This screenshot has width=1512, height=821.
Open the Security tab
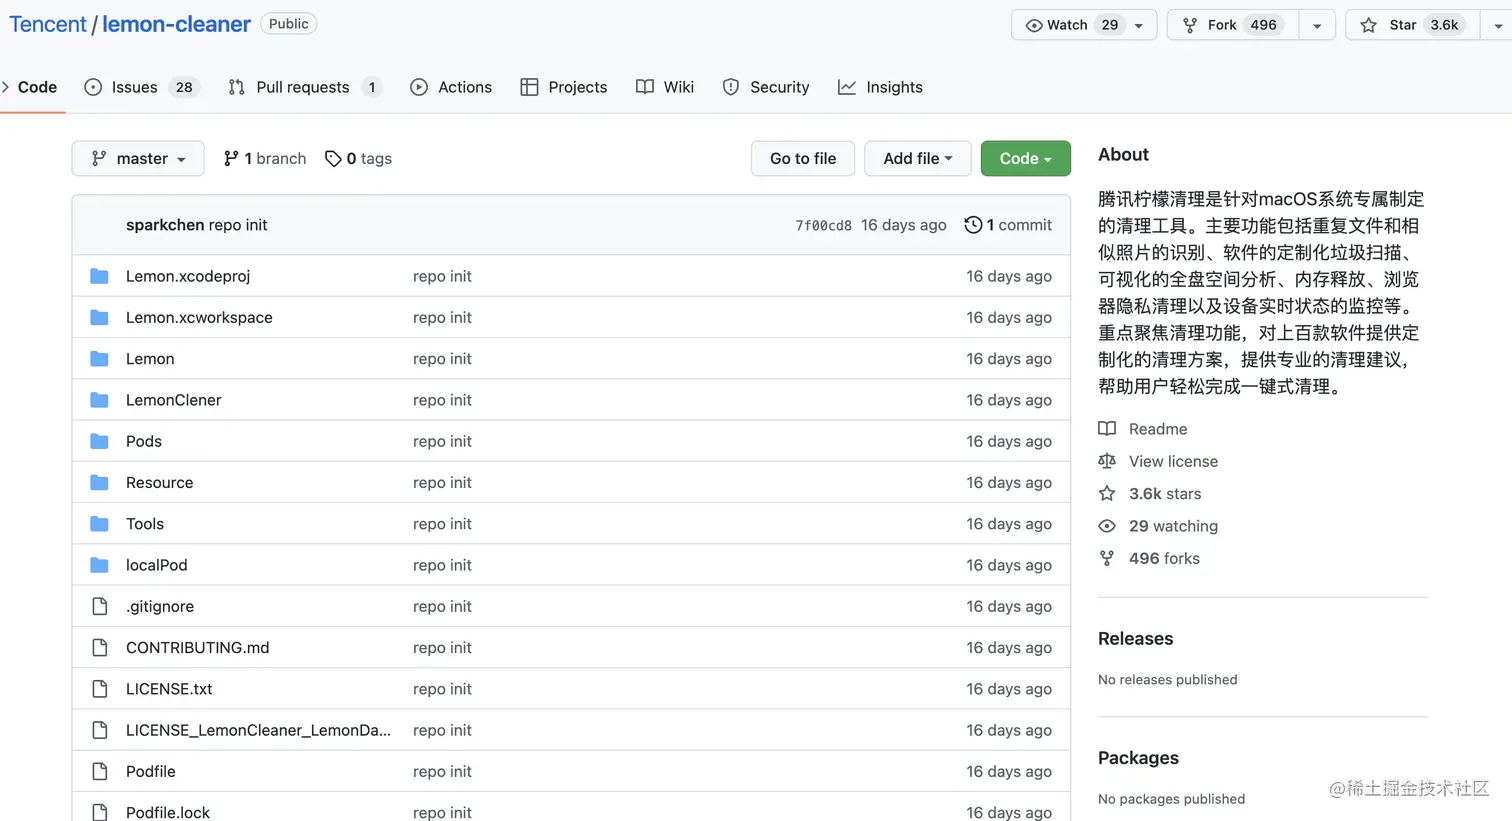pos(766,87)
